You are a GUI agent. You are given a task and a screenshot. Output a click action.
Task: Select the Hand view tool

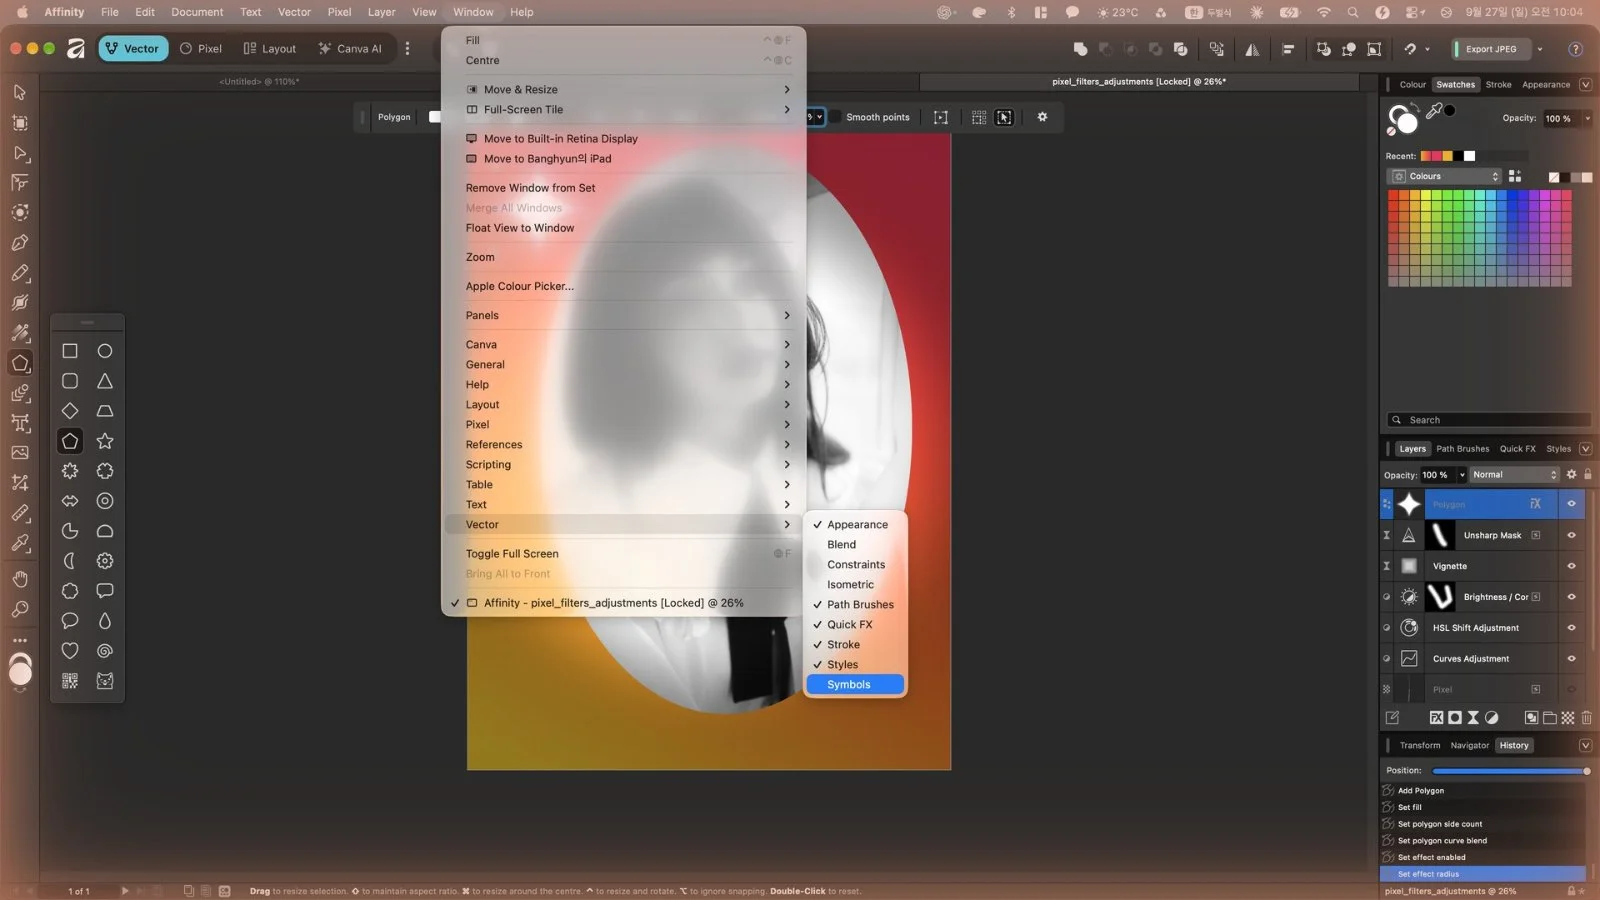19,579
